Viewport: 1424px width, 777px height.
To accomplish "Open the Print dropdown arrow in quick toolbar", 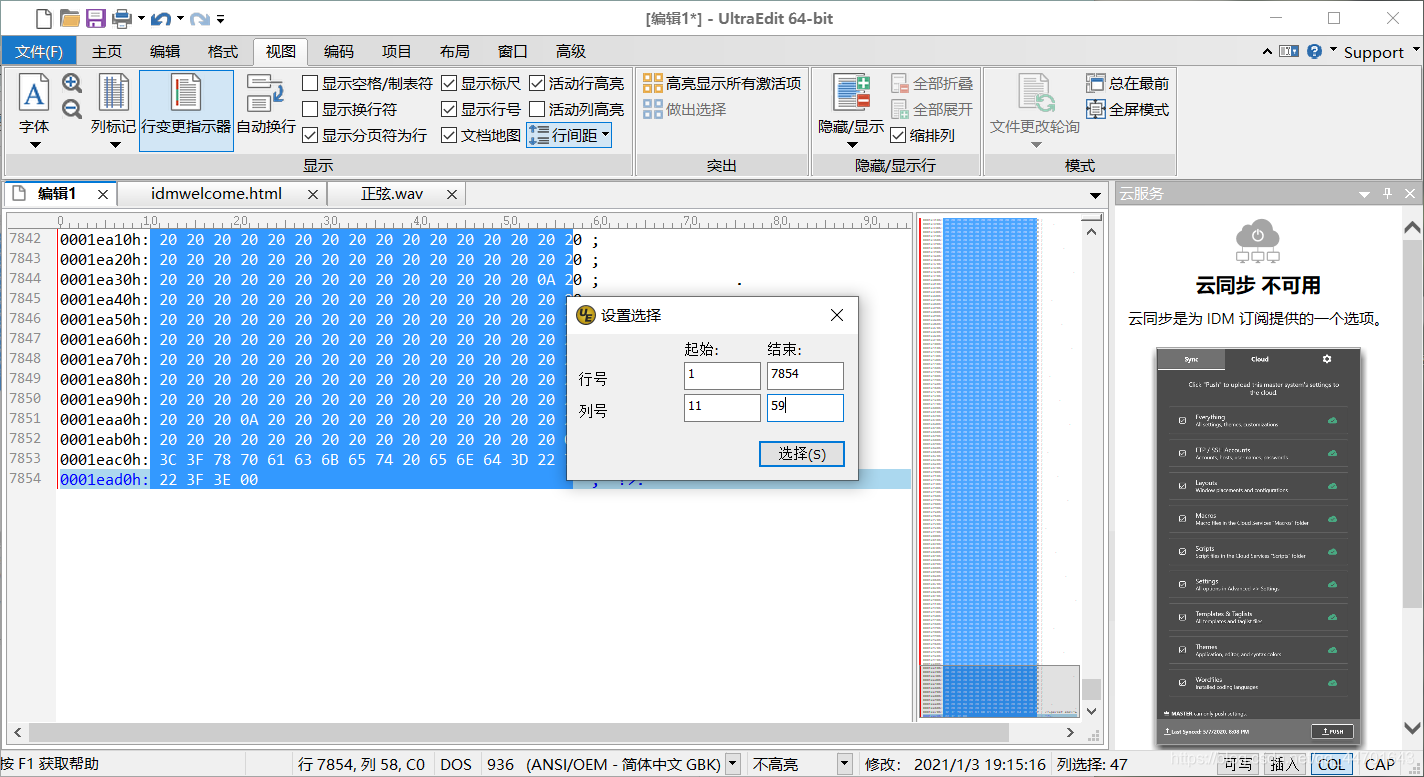I will click(141, 19).
